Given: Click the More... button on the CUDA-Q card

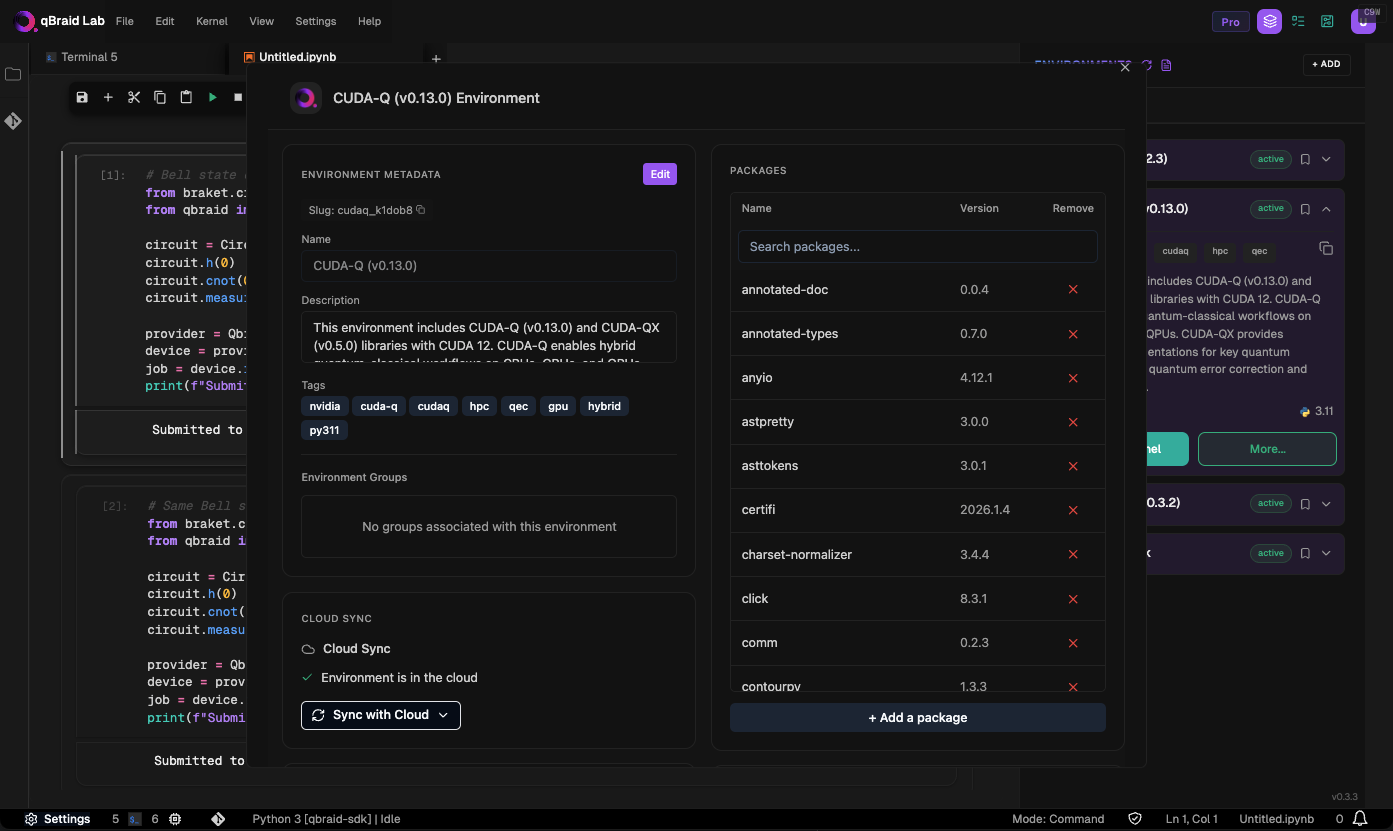Looking at the screenshot, I should click(1267, 449).
